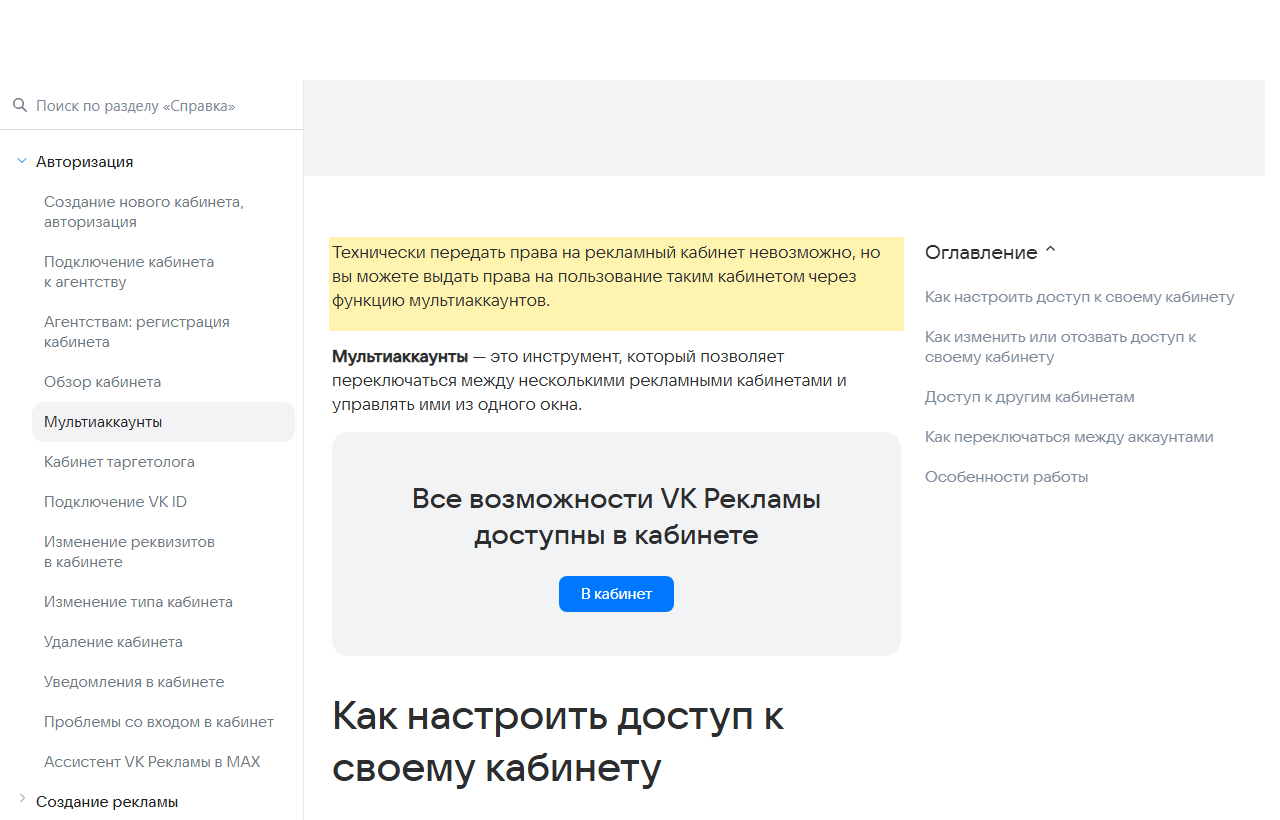Click the heading Как настроить доступ к своему кабинету

pyautogui.click(x=558, y=742)
